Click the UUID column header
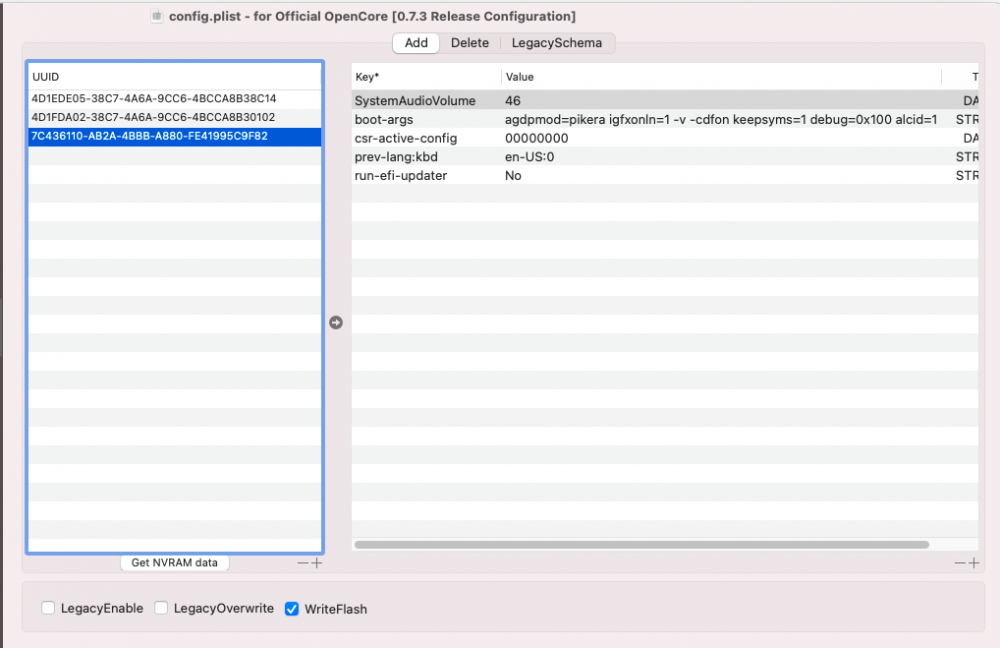Viewport: 1000px width, 648px height. [x=175, y=77]
